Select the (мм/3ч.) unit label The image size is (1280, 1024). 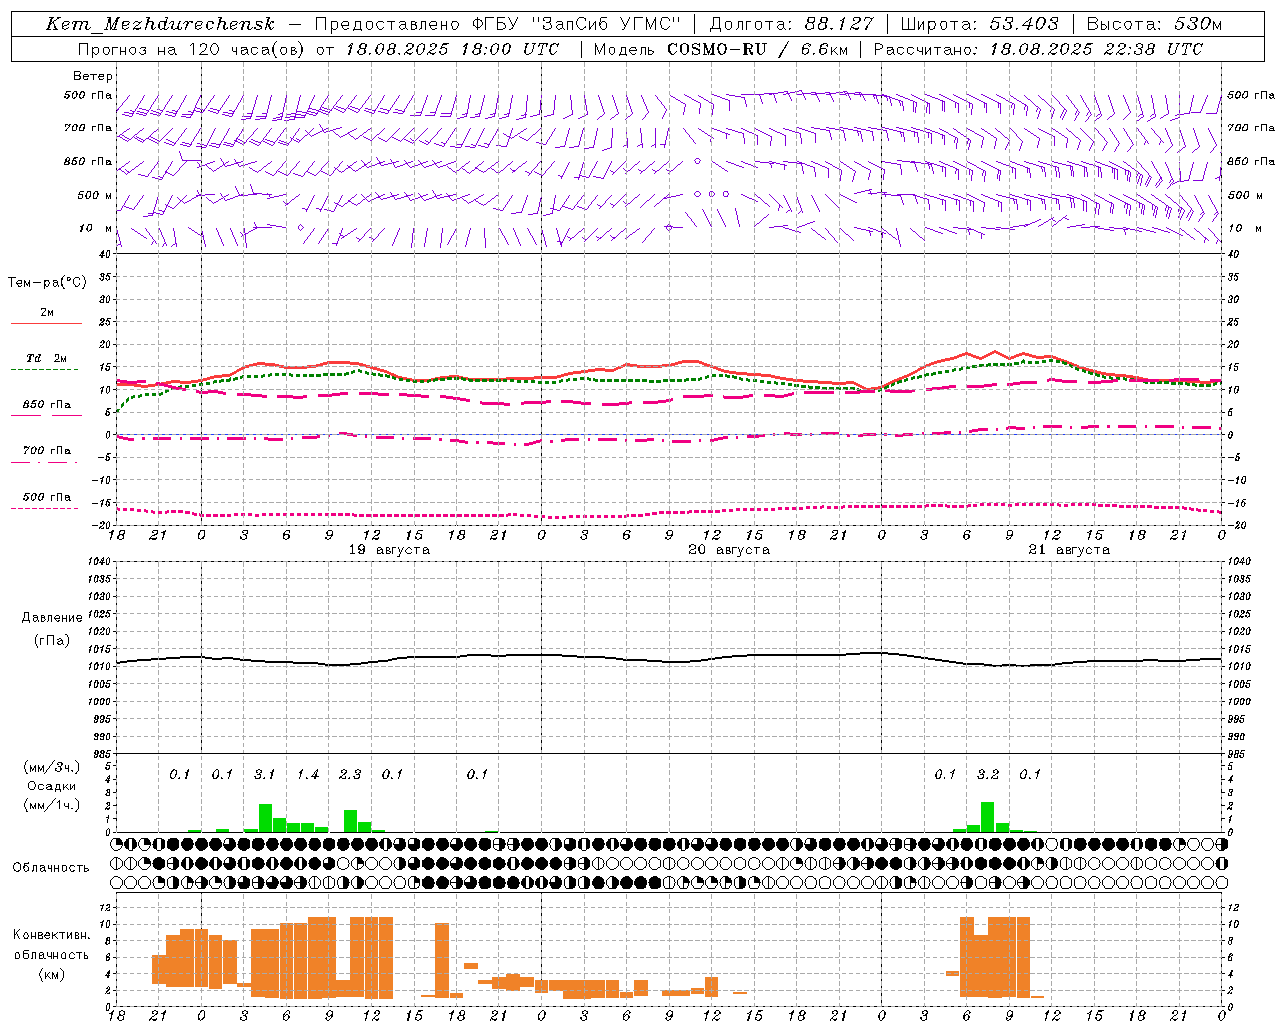51,768
